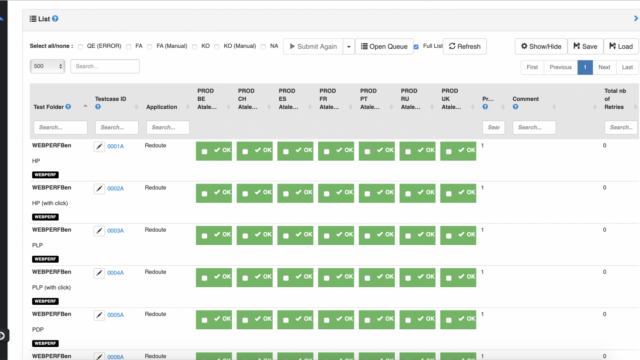The image size is (640, 360).
Task: Open the edit pencil for testcase 0005A
Action: (99, 315)
